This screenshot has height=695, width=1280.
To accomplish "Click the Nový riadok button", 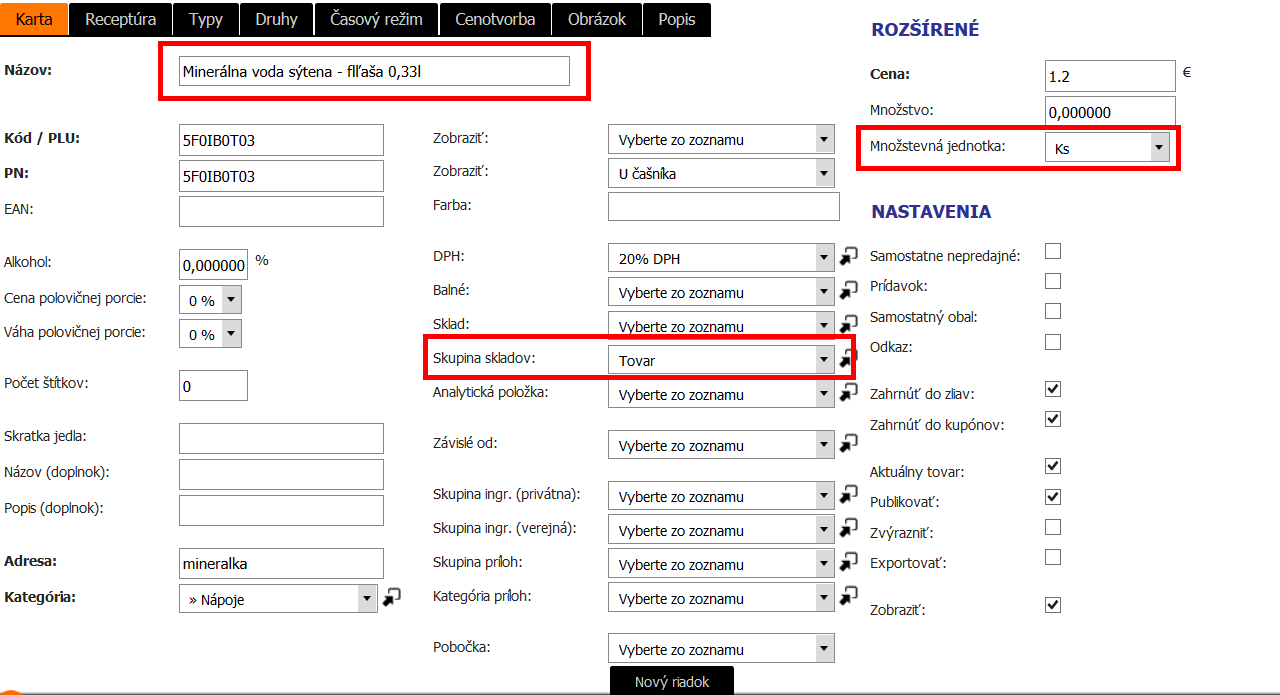I will (x=672, y=681).
